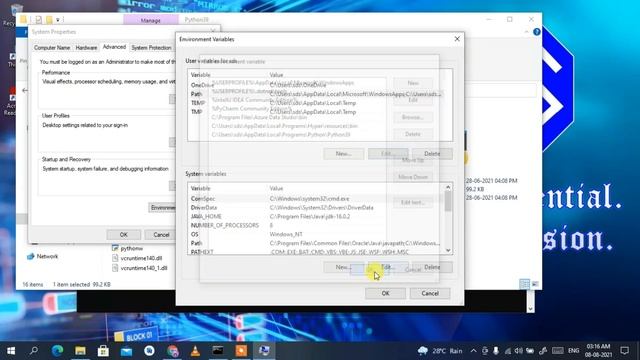
Task: Select the vcruntime140_1.dll file
Action: [x=140, y=268]
